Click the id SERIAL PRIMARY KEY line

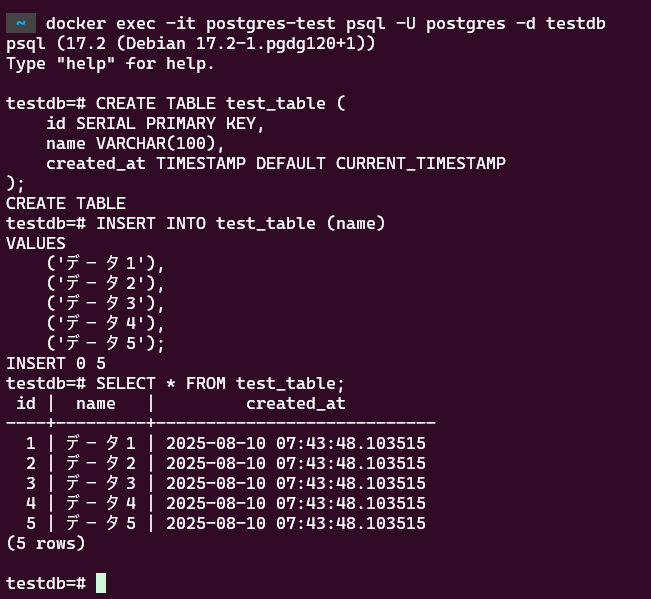click(155, 123)
